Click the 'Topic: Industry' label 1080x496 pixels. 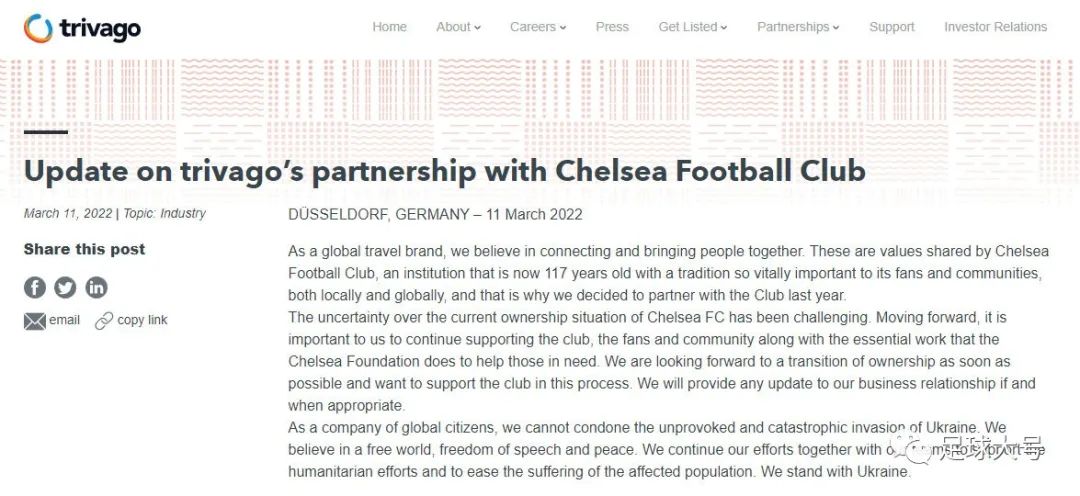pyautogui.click(x=164, y=213)
